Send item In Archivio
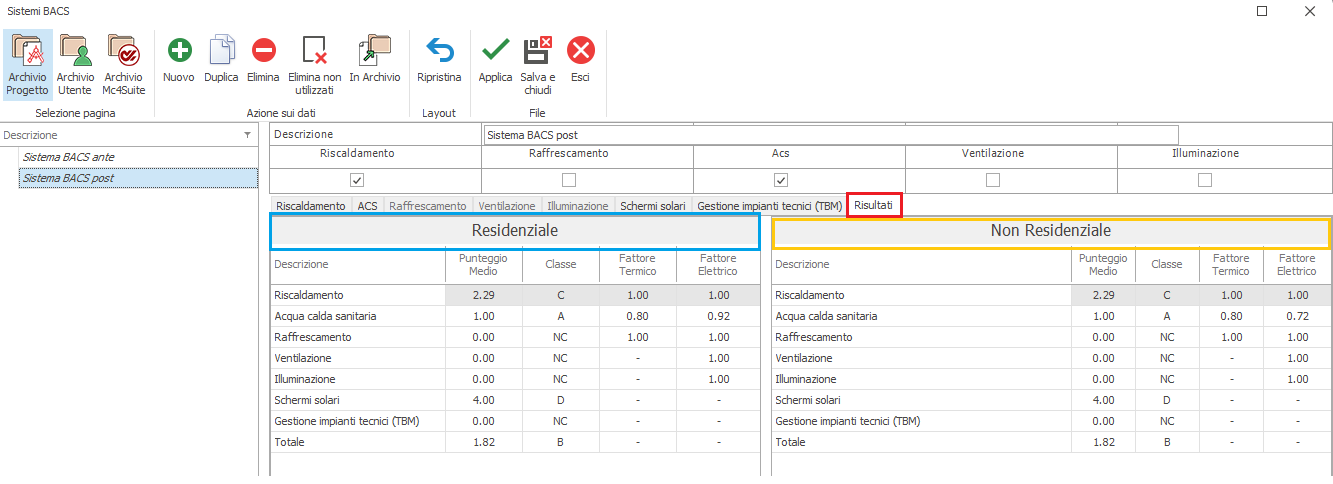1333x484 pixels. (x=375, y=50)
